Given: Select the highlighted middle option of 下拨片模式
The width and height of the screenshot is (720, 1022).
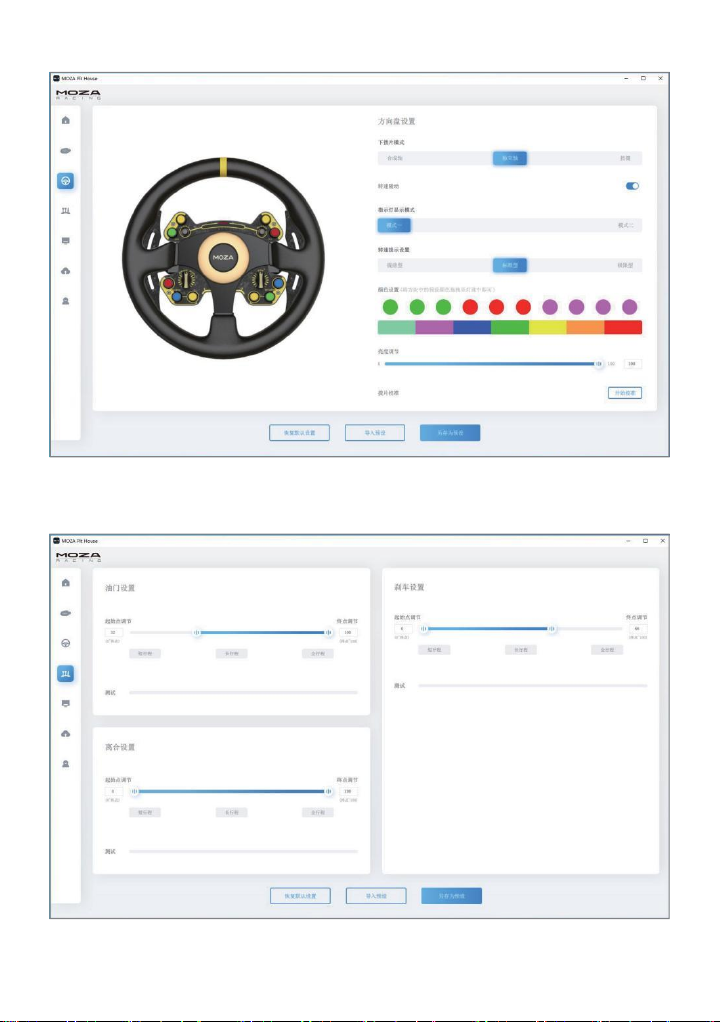Looking at the screenshot, I should click(510, 158).
